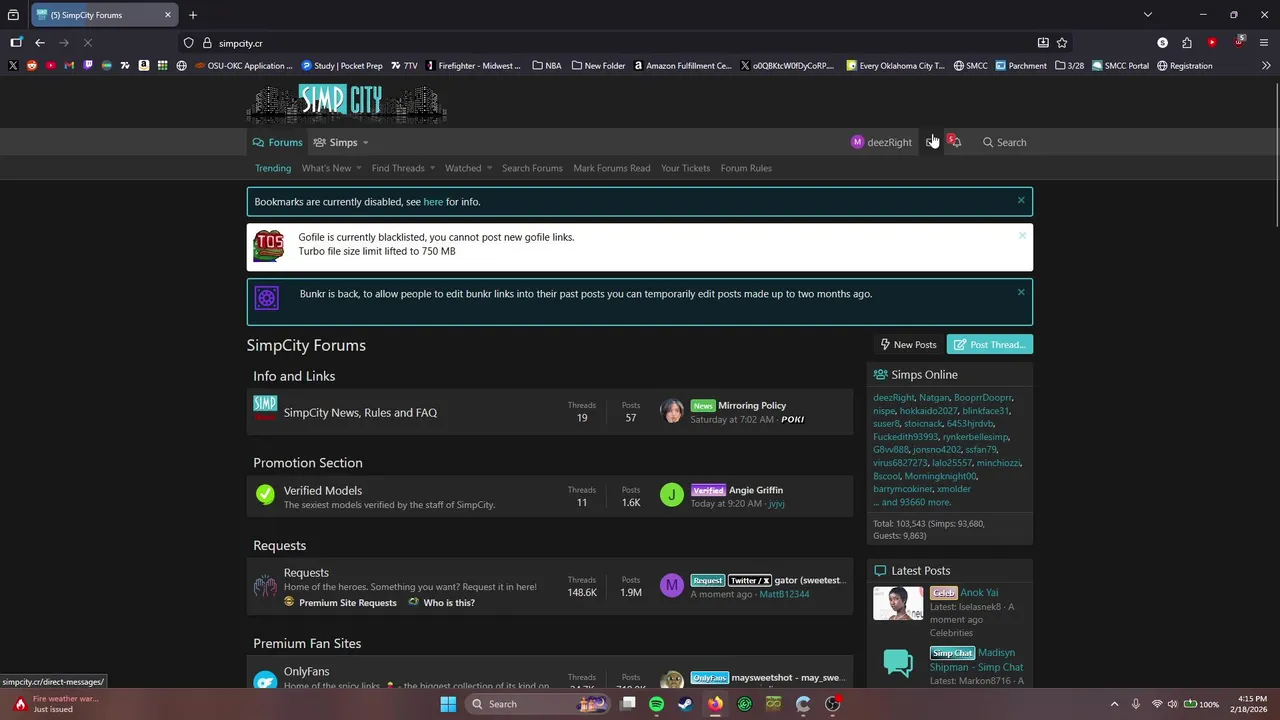
Task: Click the New Posts button
Action: [x=908, y=344]
